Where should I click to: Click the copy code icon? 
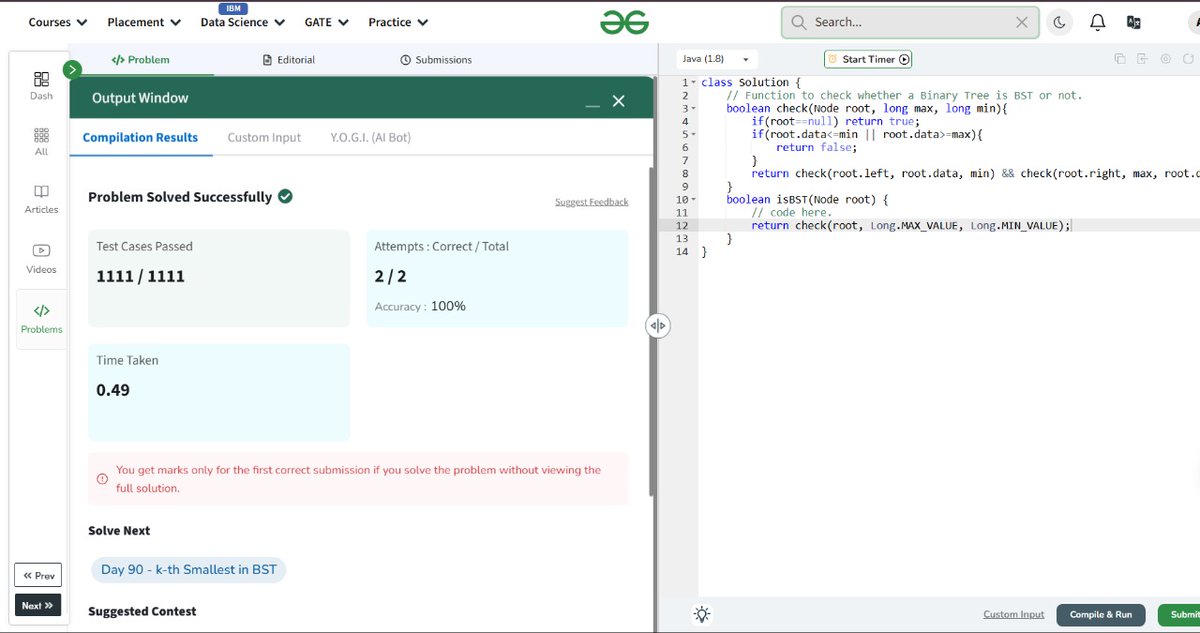click(1120, 59)
